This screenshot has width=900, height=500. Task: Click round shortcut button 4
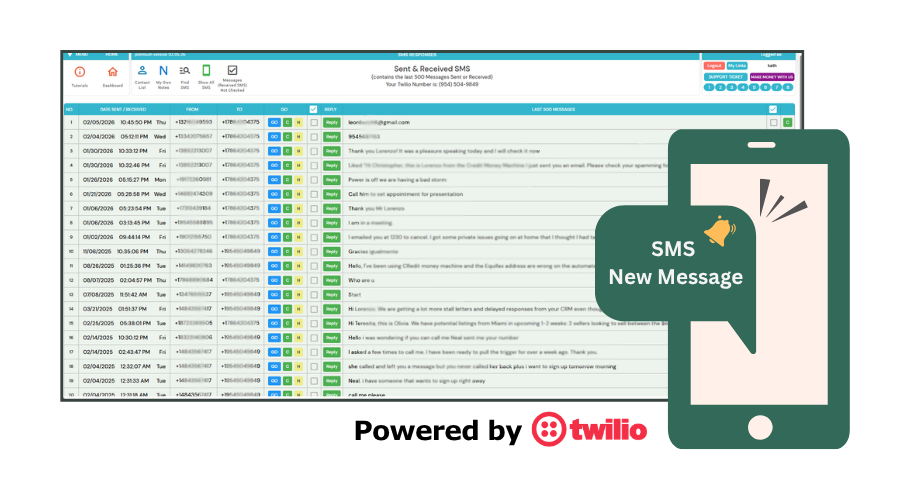point(743,87)
